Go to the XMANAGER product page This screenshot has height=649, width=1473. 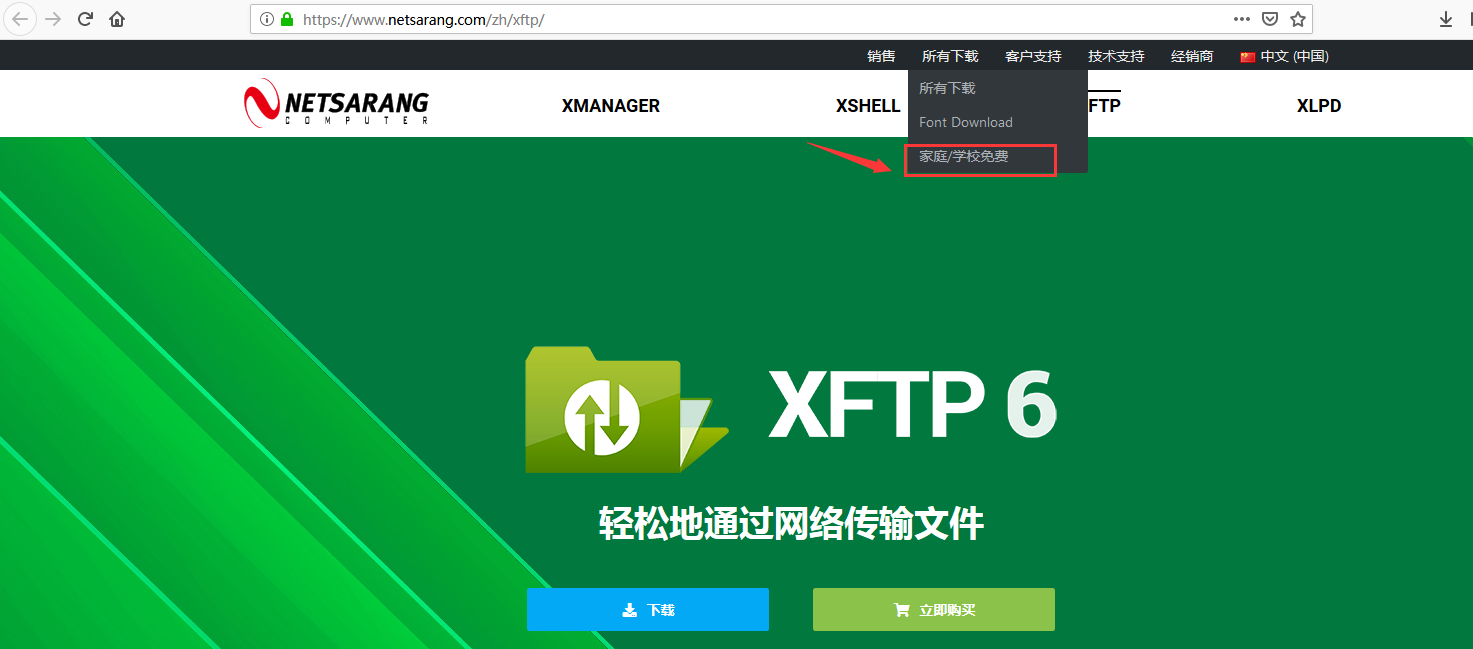(611, 106)
